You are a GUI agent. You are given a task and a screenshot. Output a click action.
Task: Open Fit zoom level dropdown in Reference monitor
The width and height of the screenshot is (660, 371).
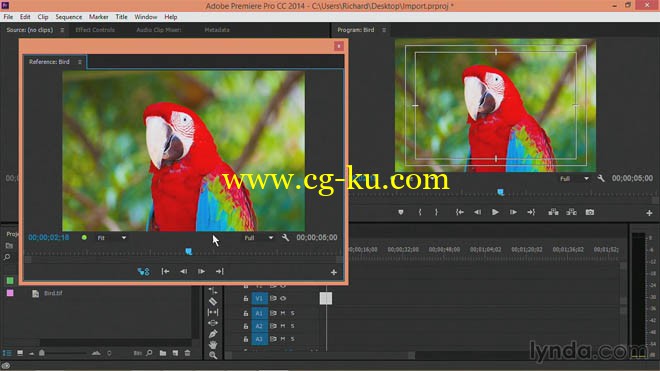(112, 238)
